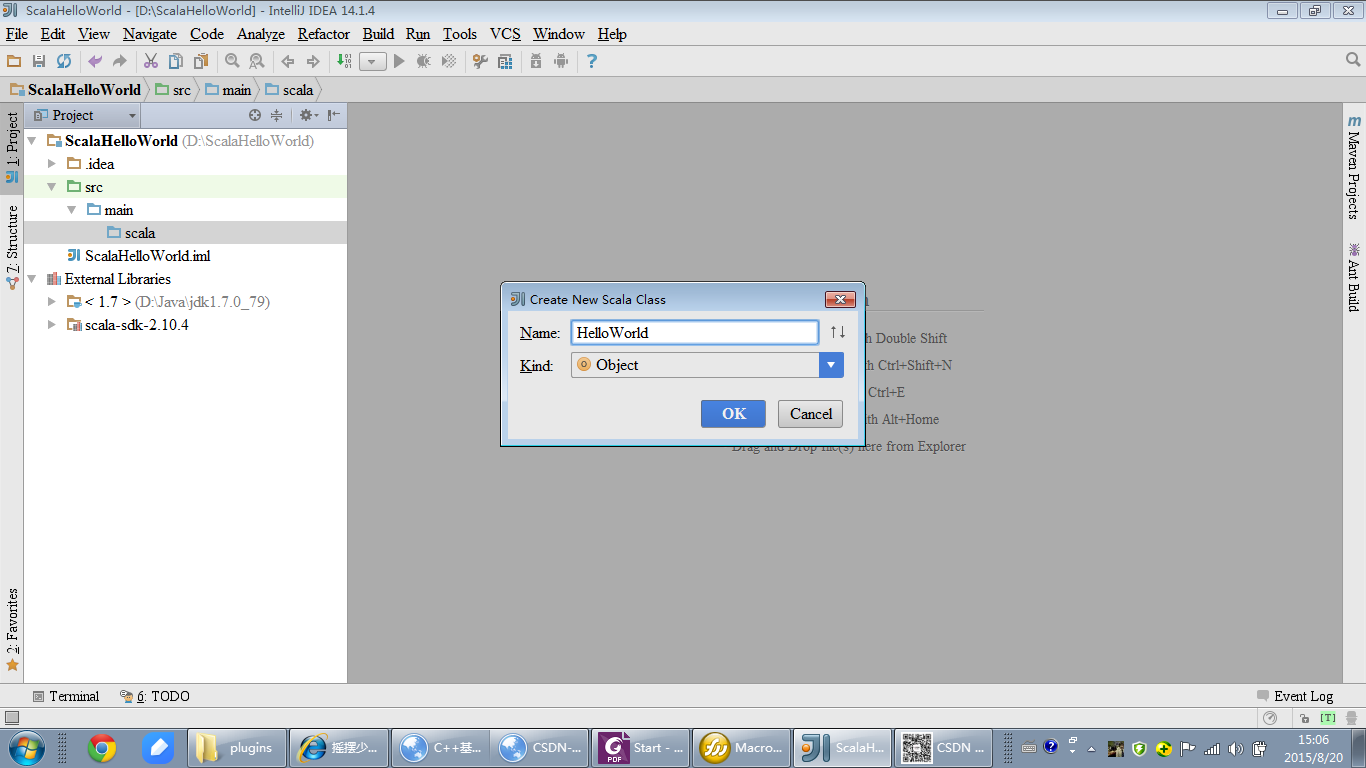
Task: Open the Analyze menu
Action: pos(261,34)
